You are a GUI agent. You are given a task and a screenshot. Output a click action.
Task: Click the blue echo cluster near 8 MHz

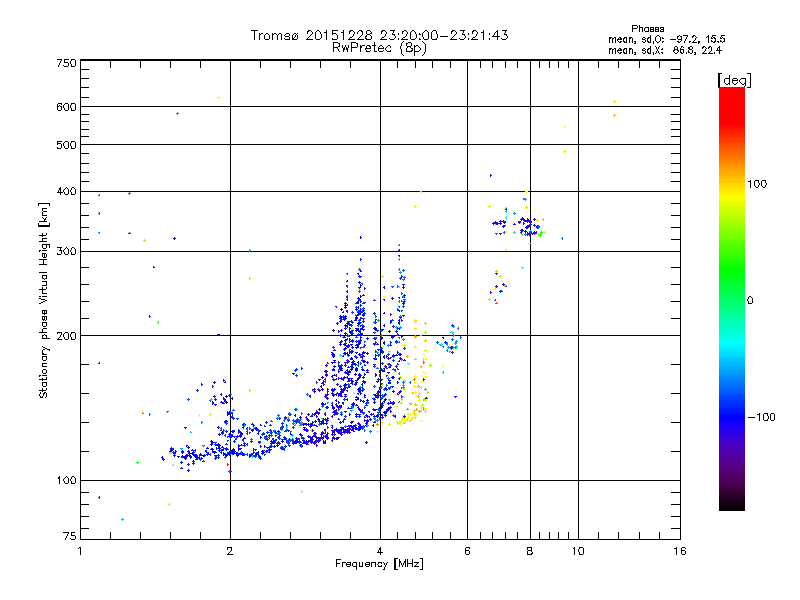(529, 226)
